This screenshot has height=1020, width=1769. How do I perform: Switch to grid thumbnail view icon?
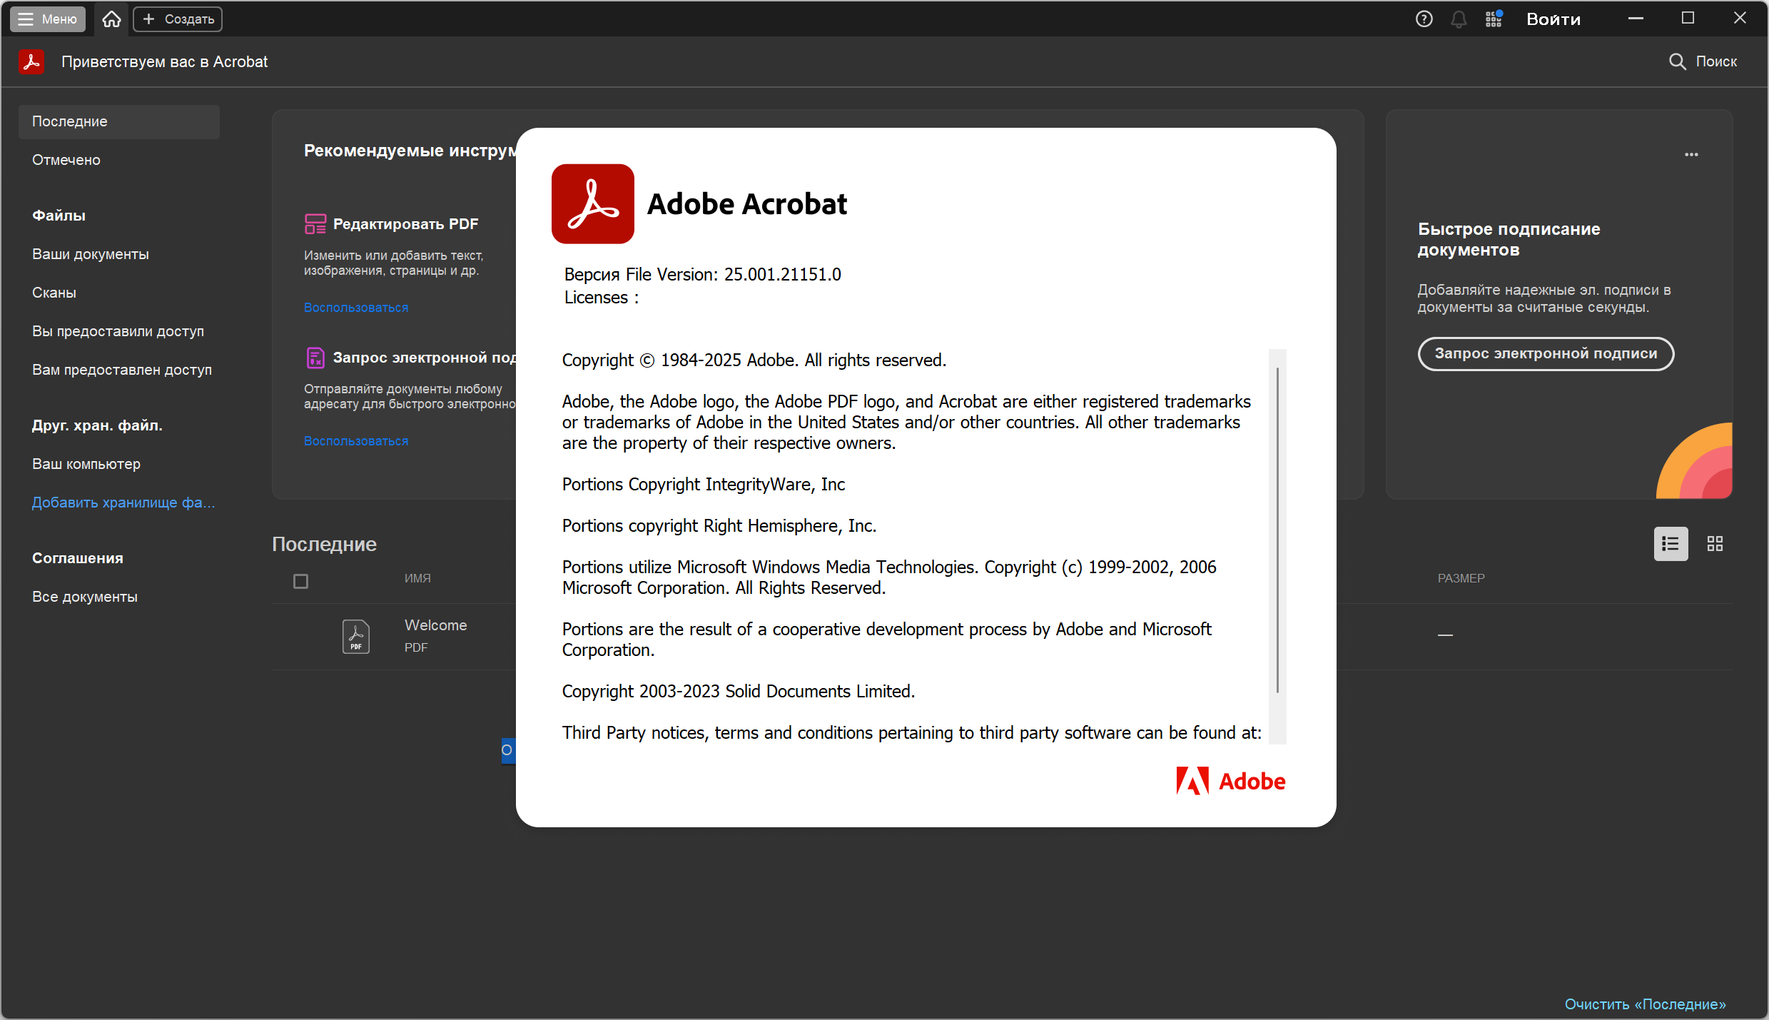coord(1715,544)
